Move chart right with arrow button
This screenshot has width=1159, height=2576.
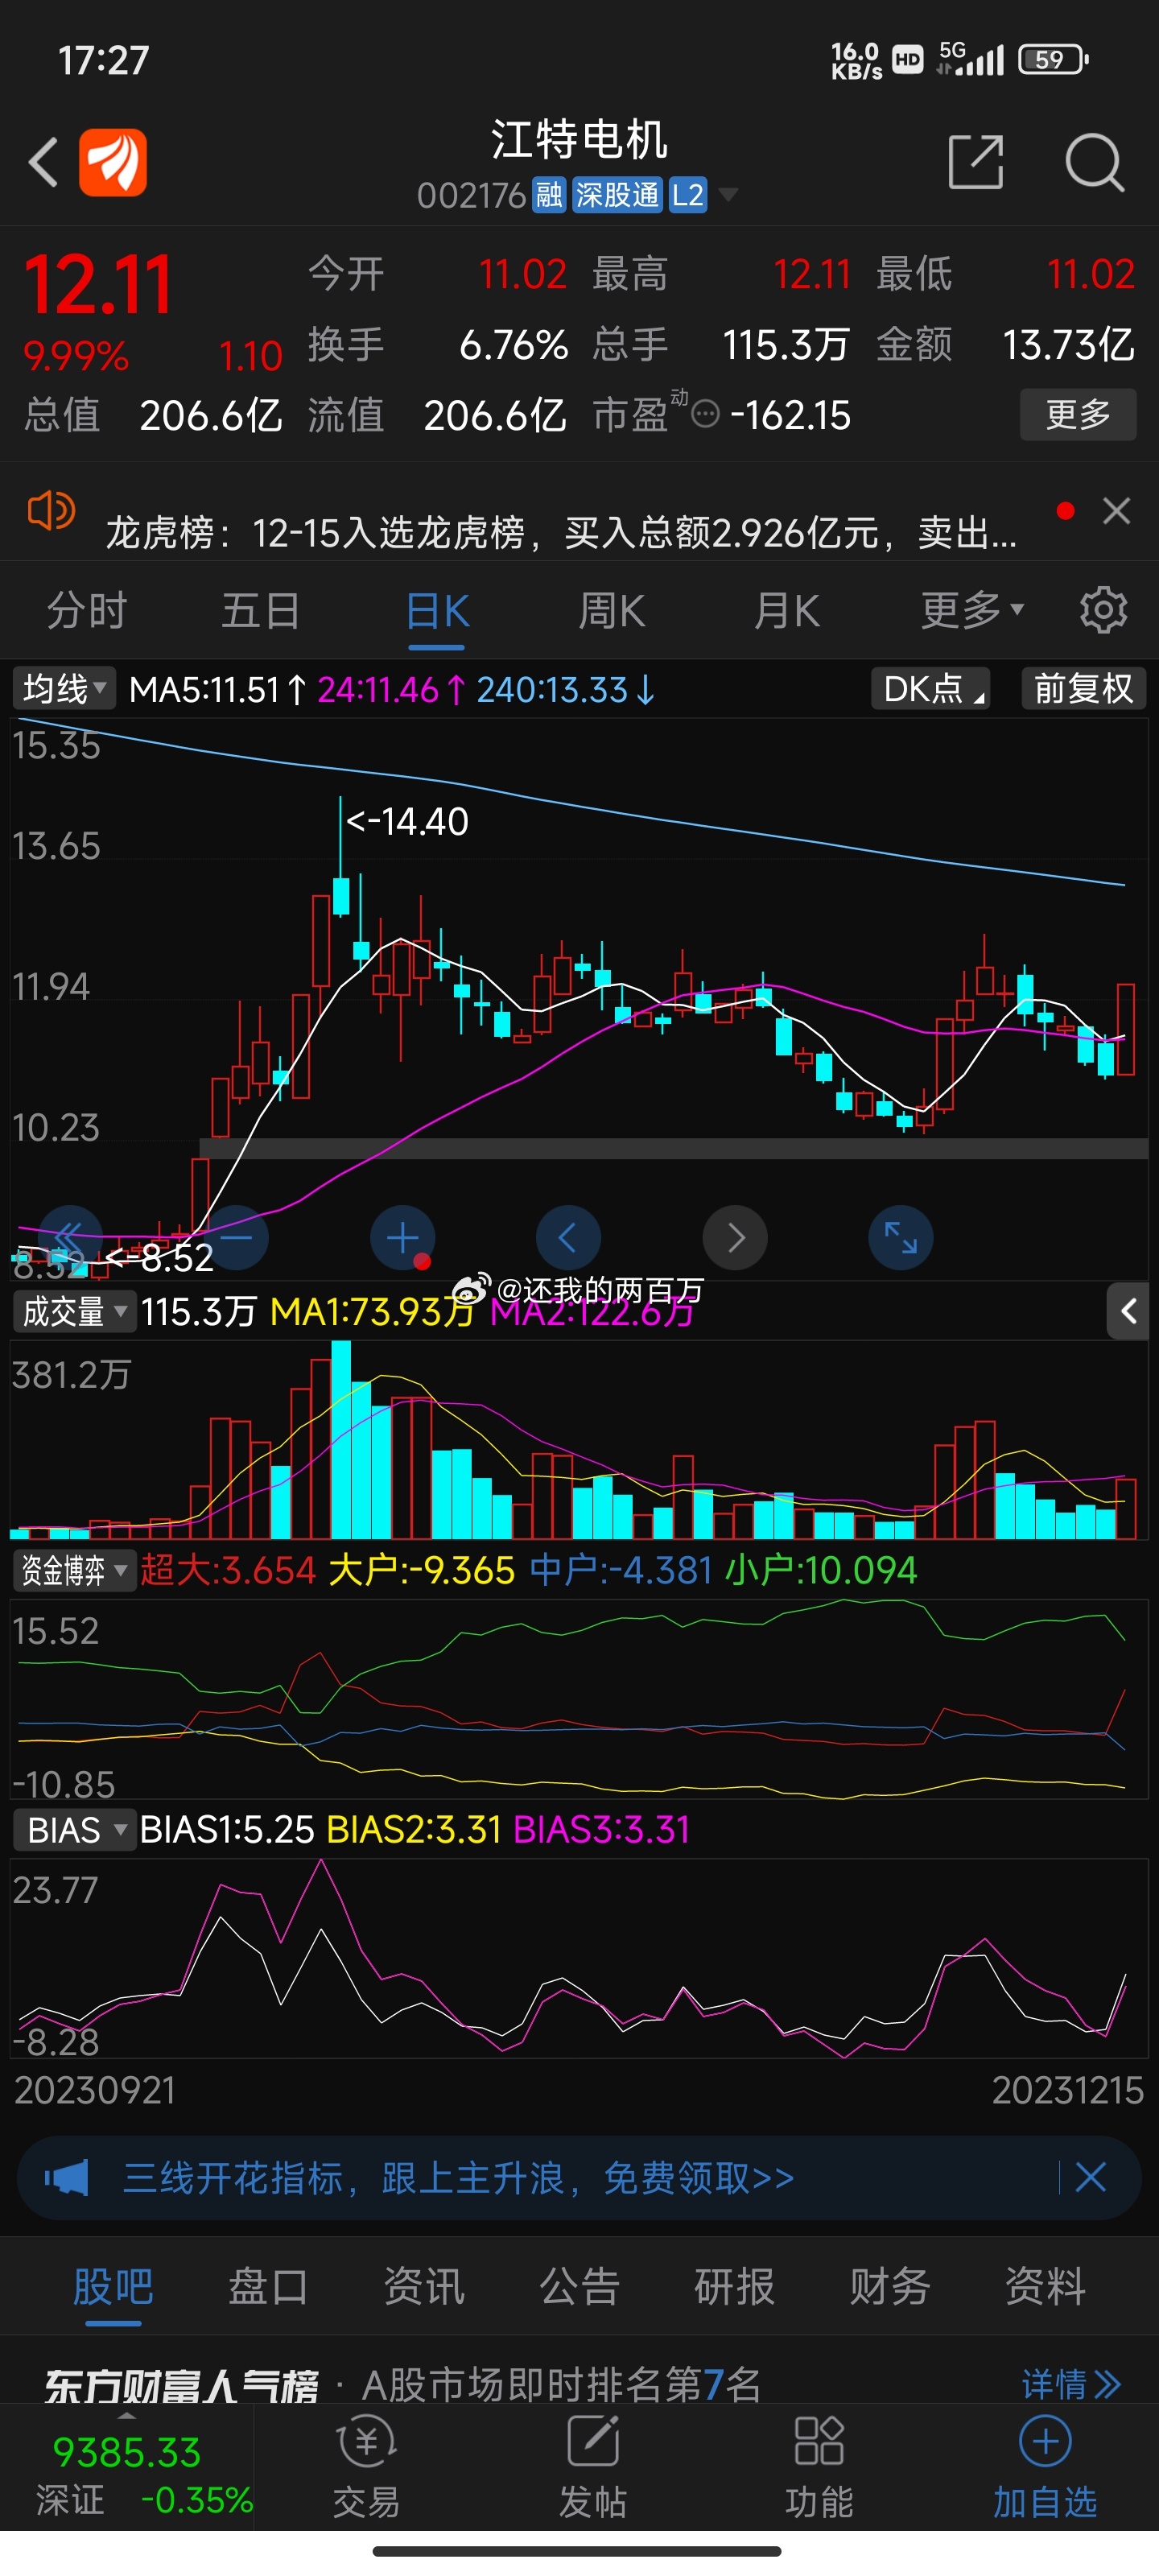click(735, 1238)
